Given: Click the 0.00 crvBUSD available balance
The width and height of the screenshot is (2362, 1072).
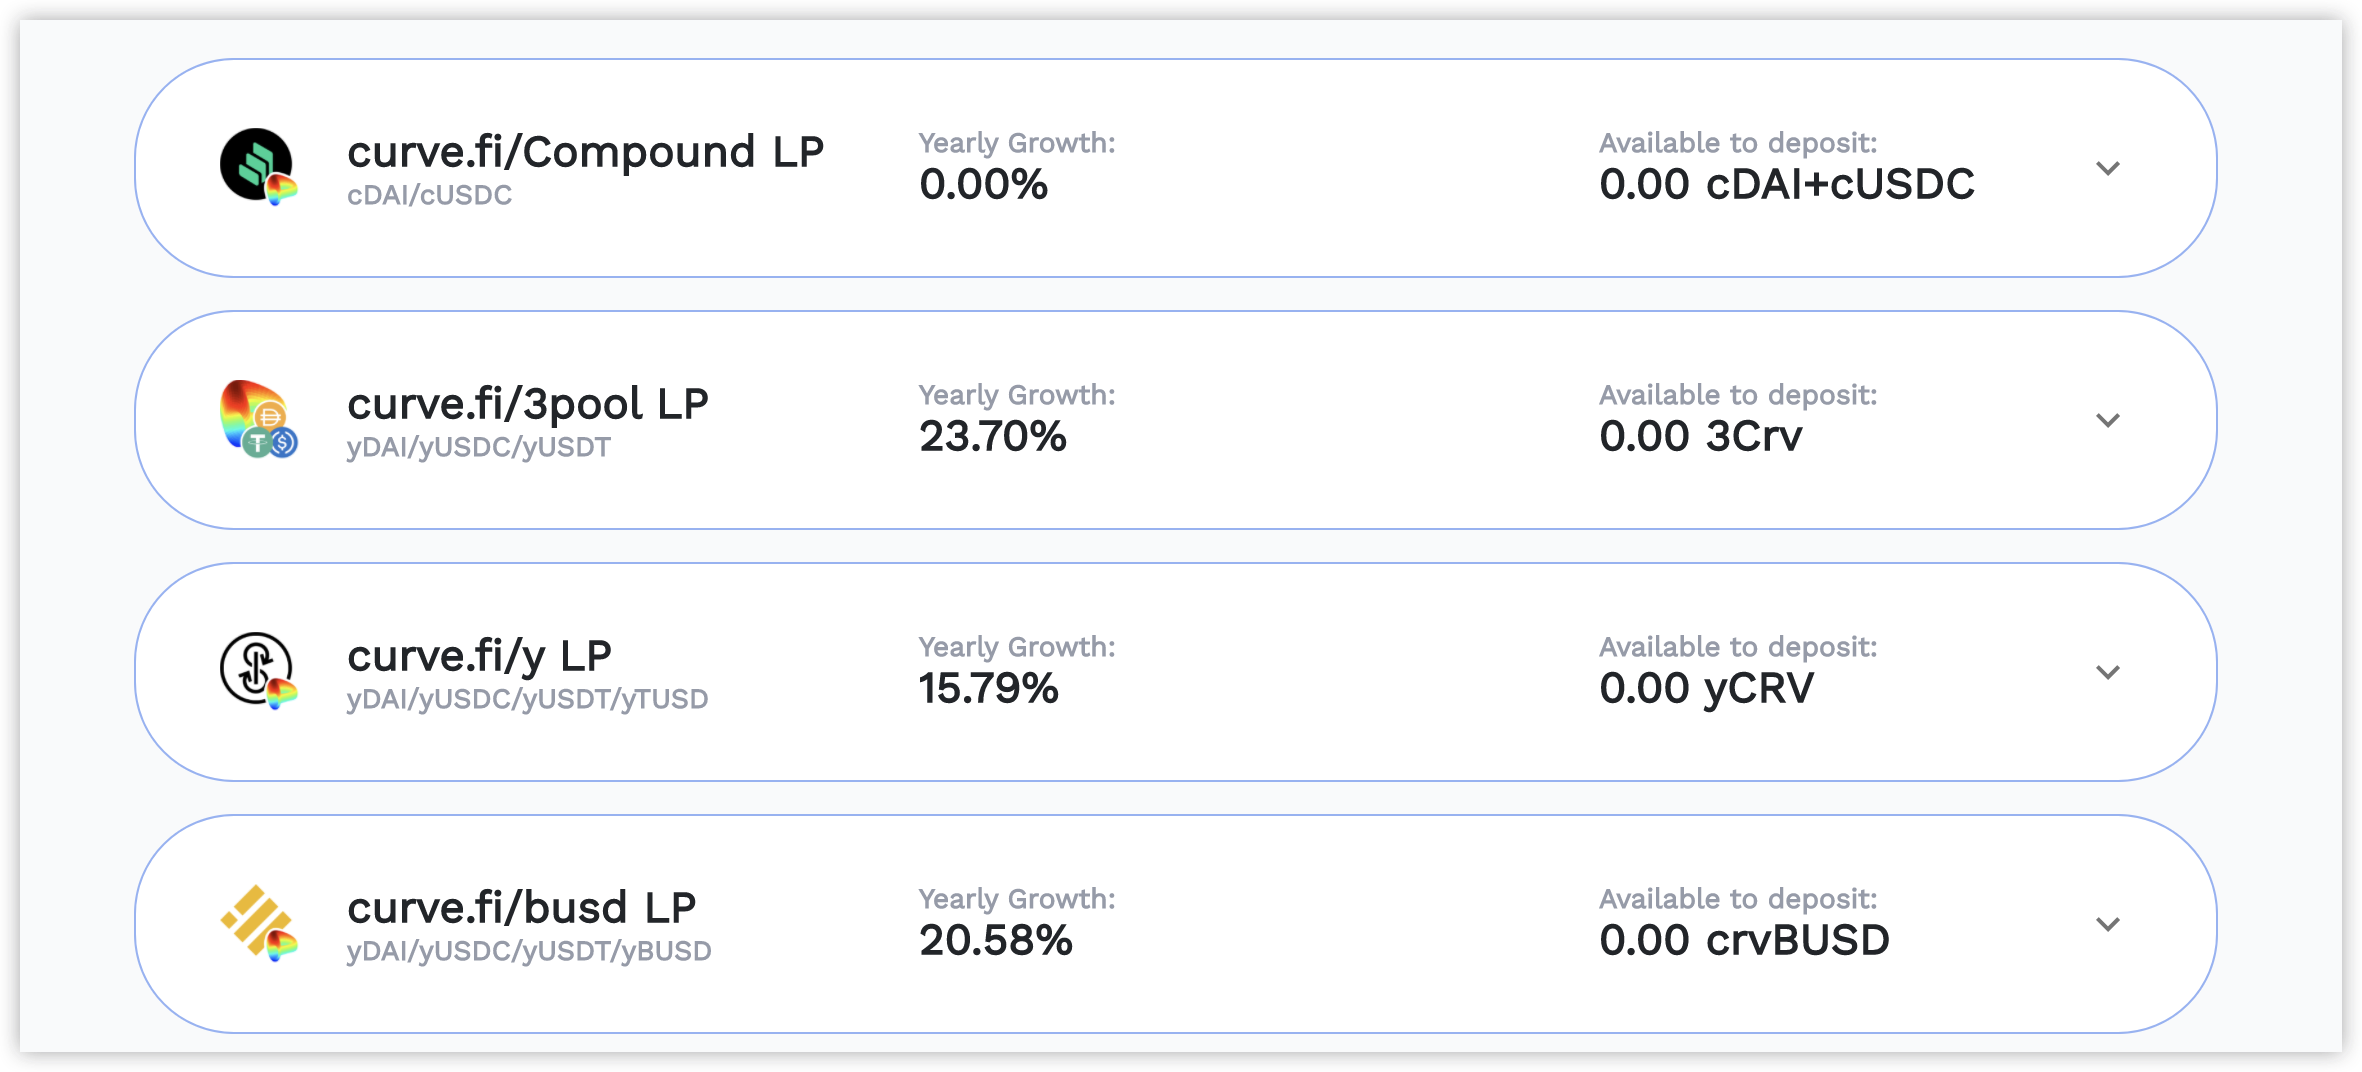Looking at the screenshot, I should click(1745, 940).
